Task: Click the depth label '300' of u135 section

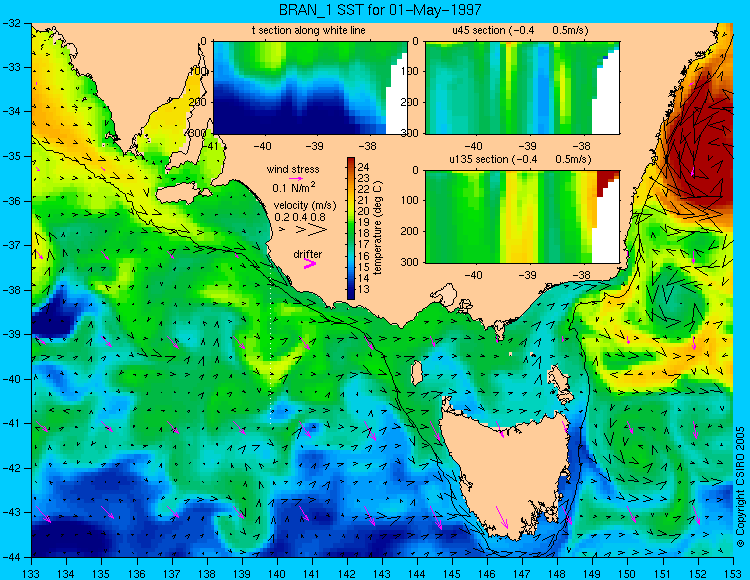Action: click(410, 262)
